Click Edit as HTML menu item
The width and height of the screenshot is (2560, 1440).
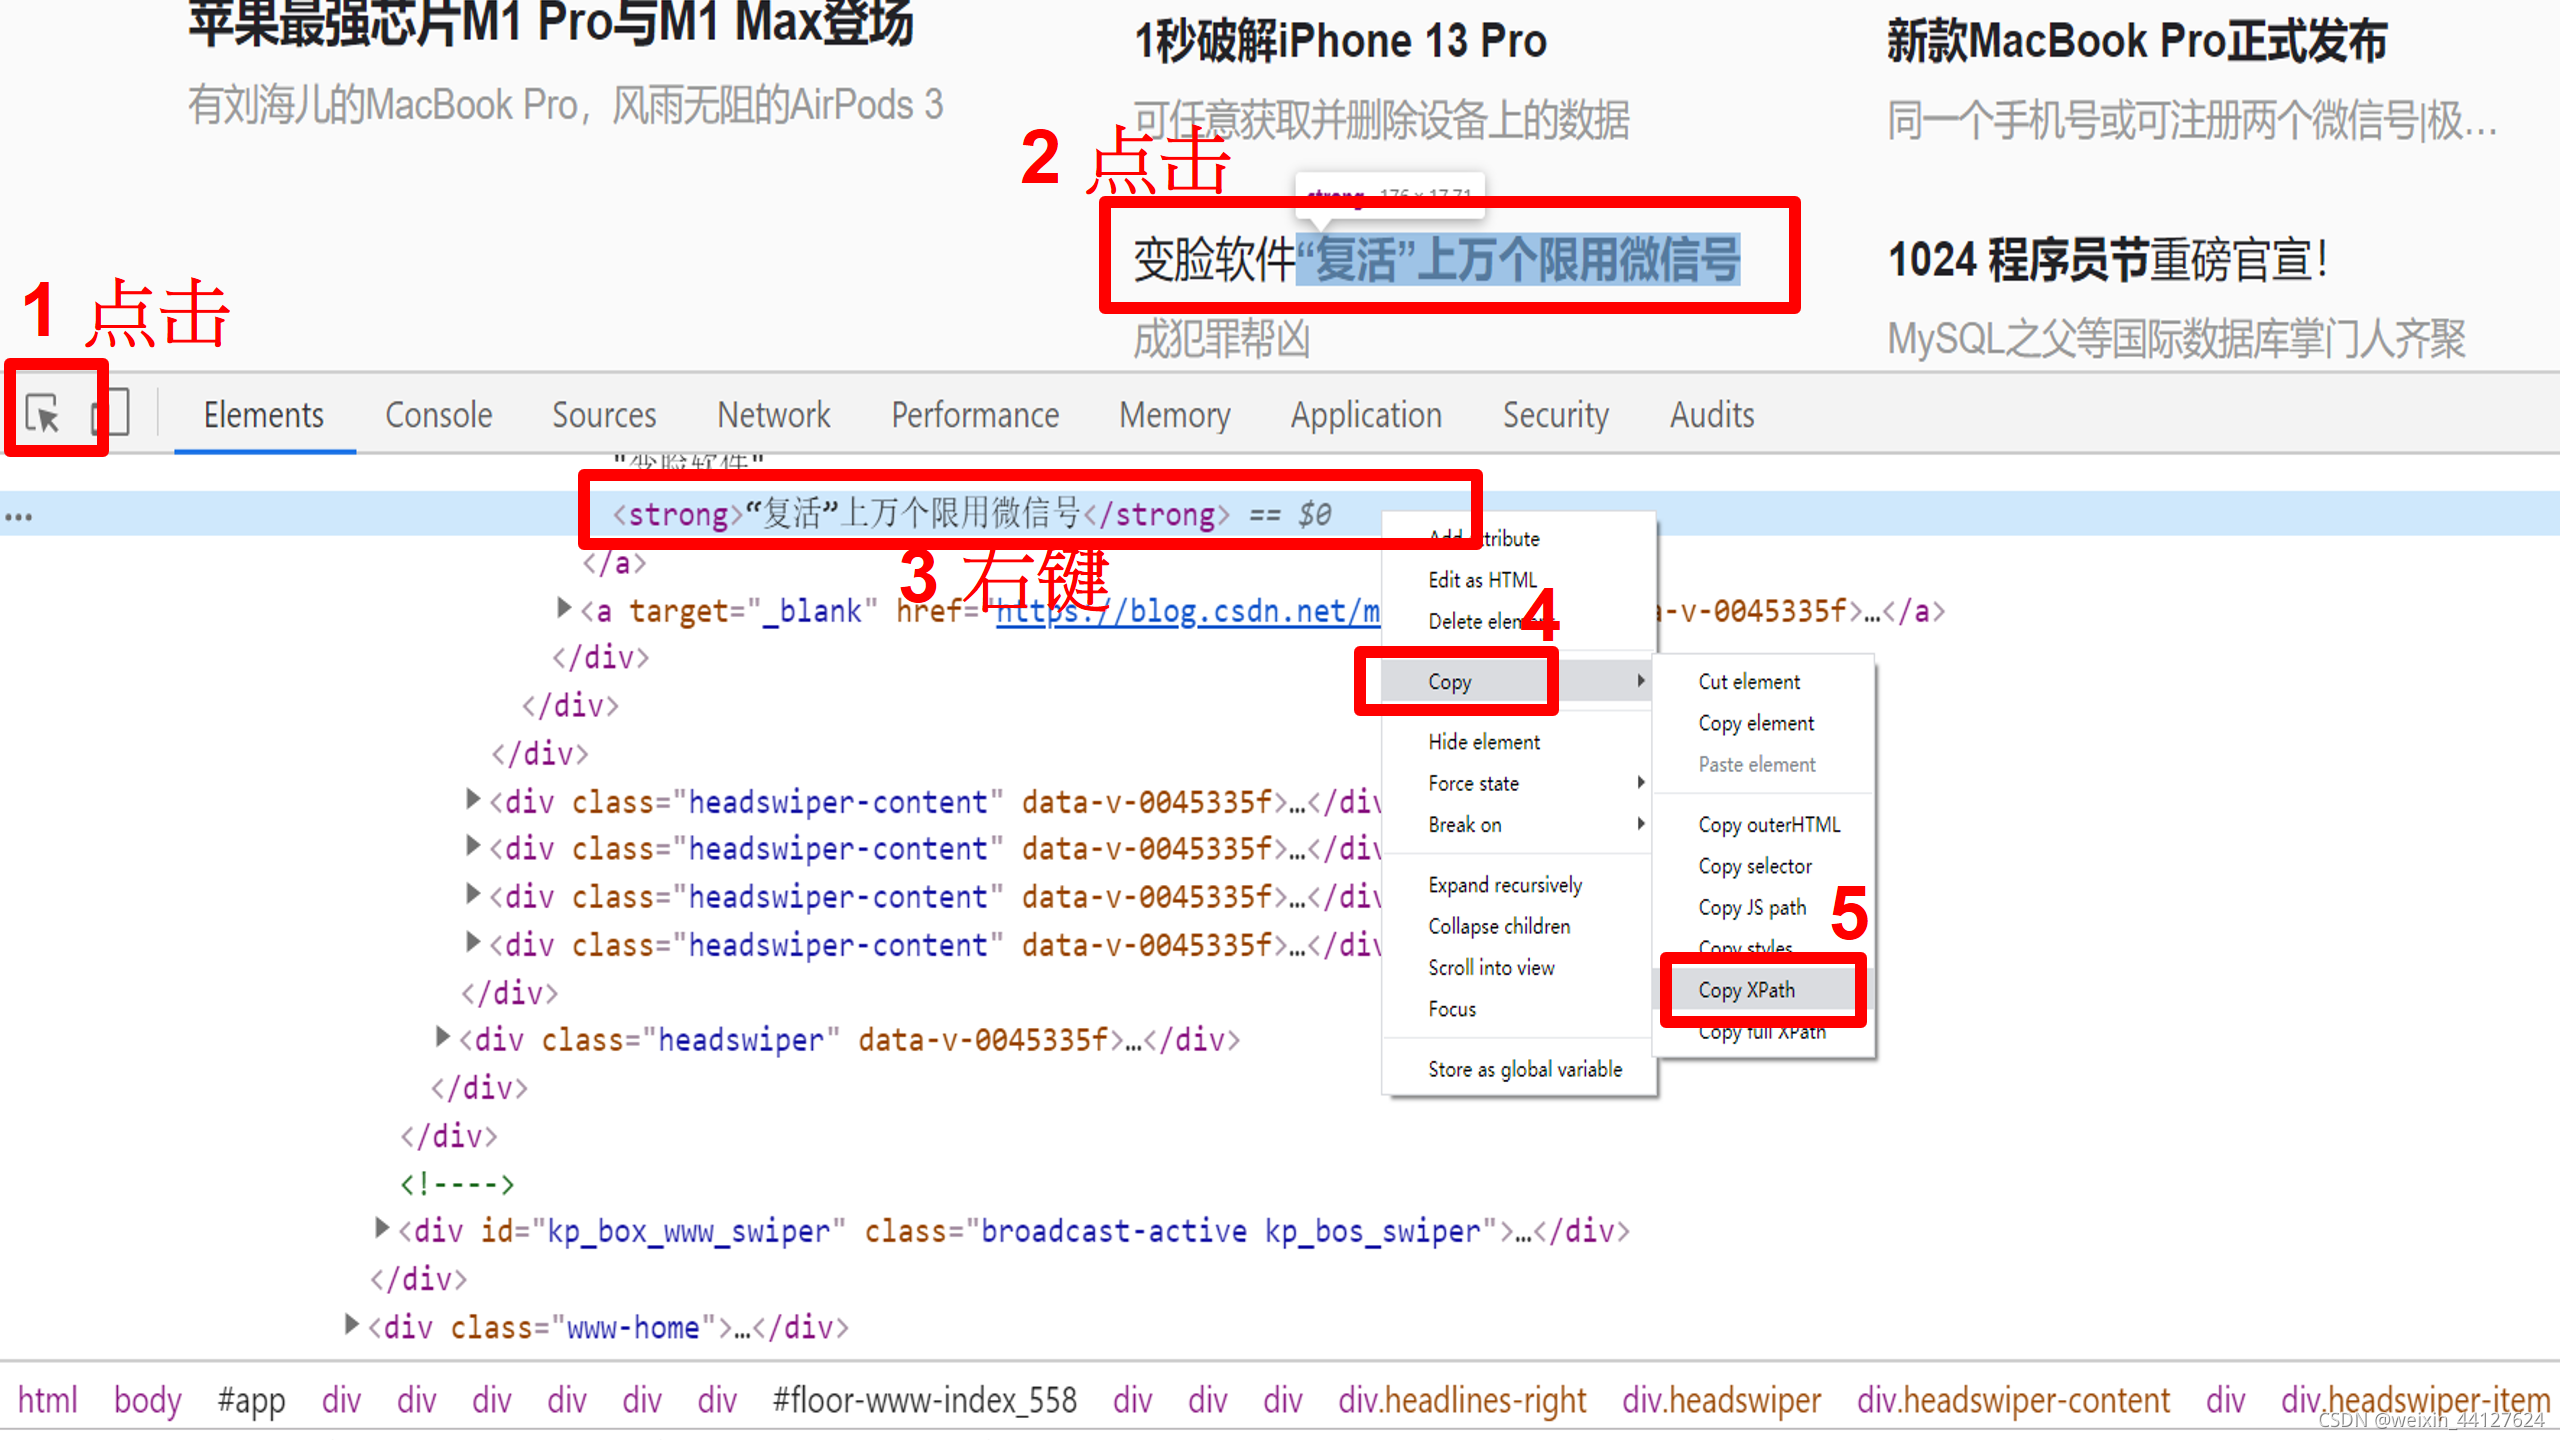coord(1482,580)
